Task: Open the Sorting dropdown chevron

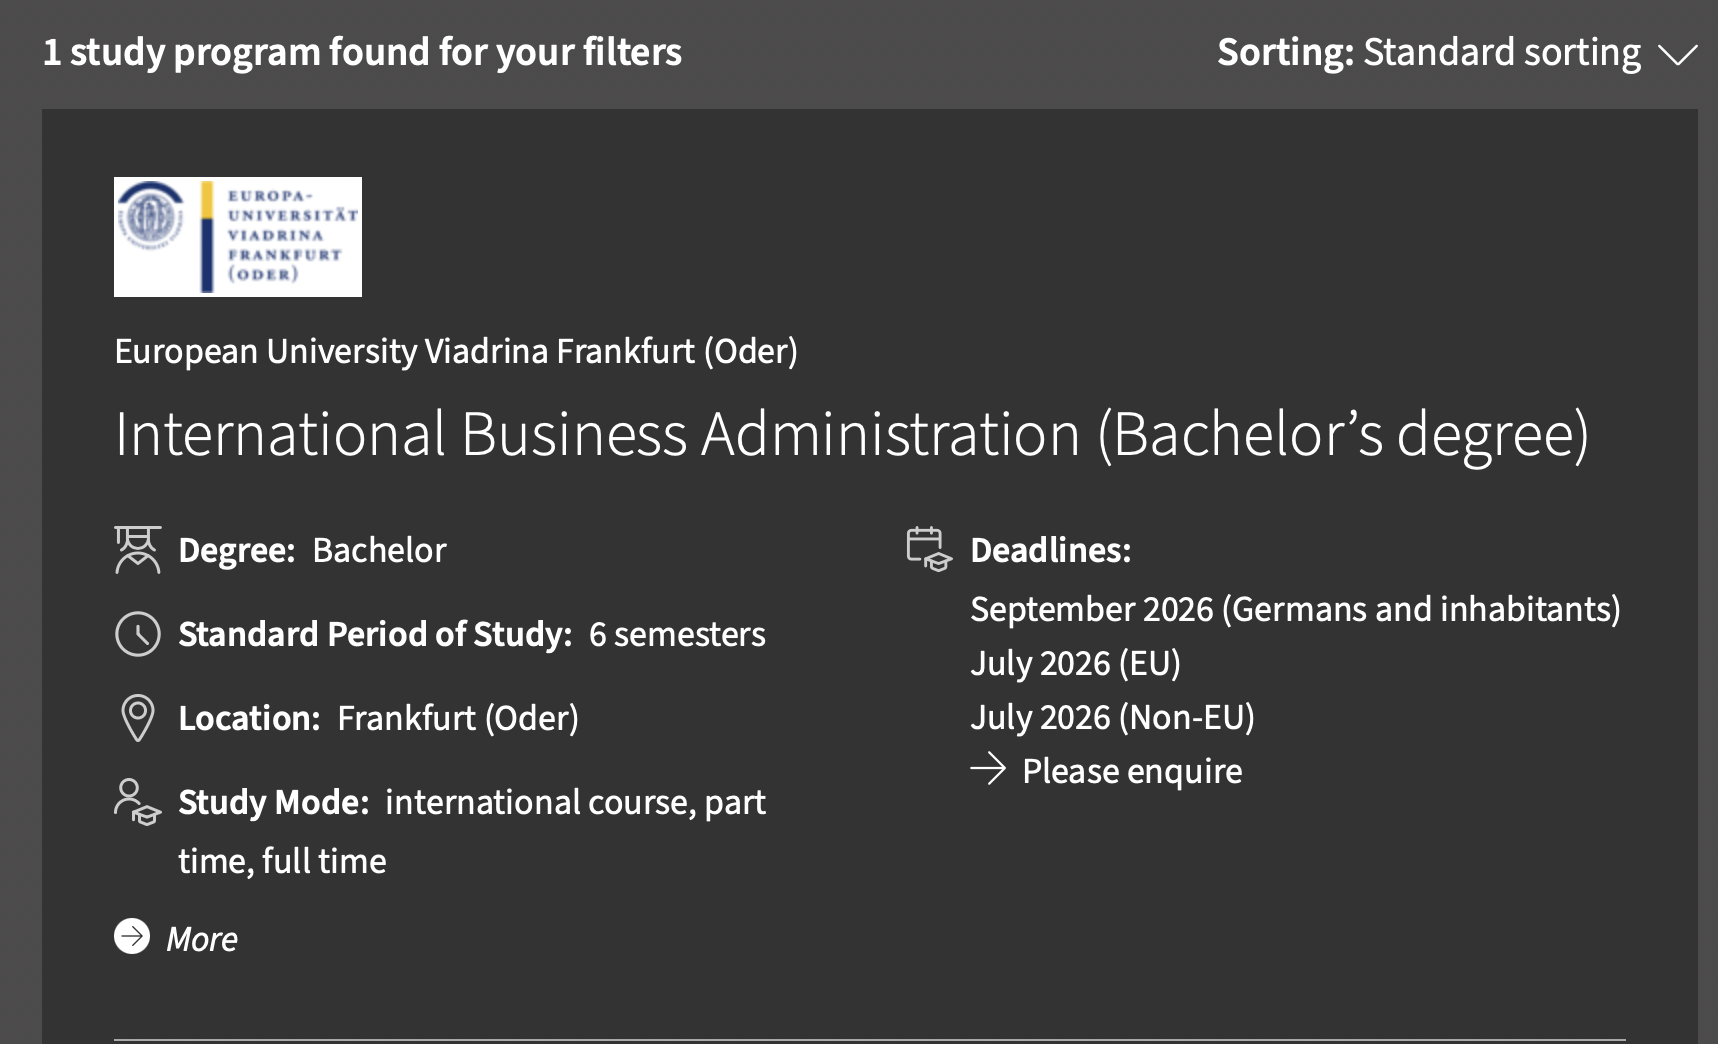Action: click(x=1677, y=54)
